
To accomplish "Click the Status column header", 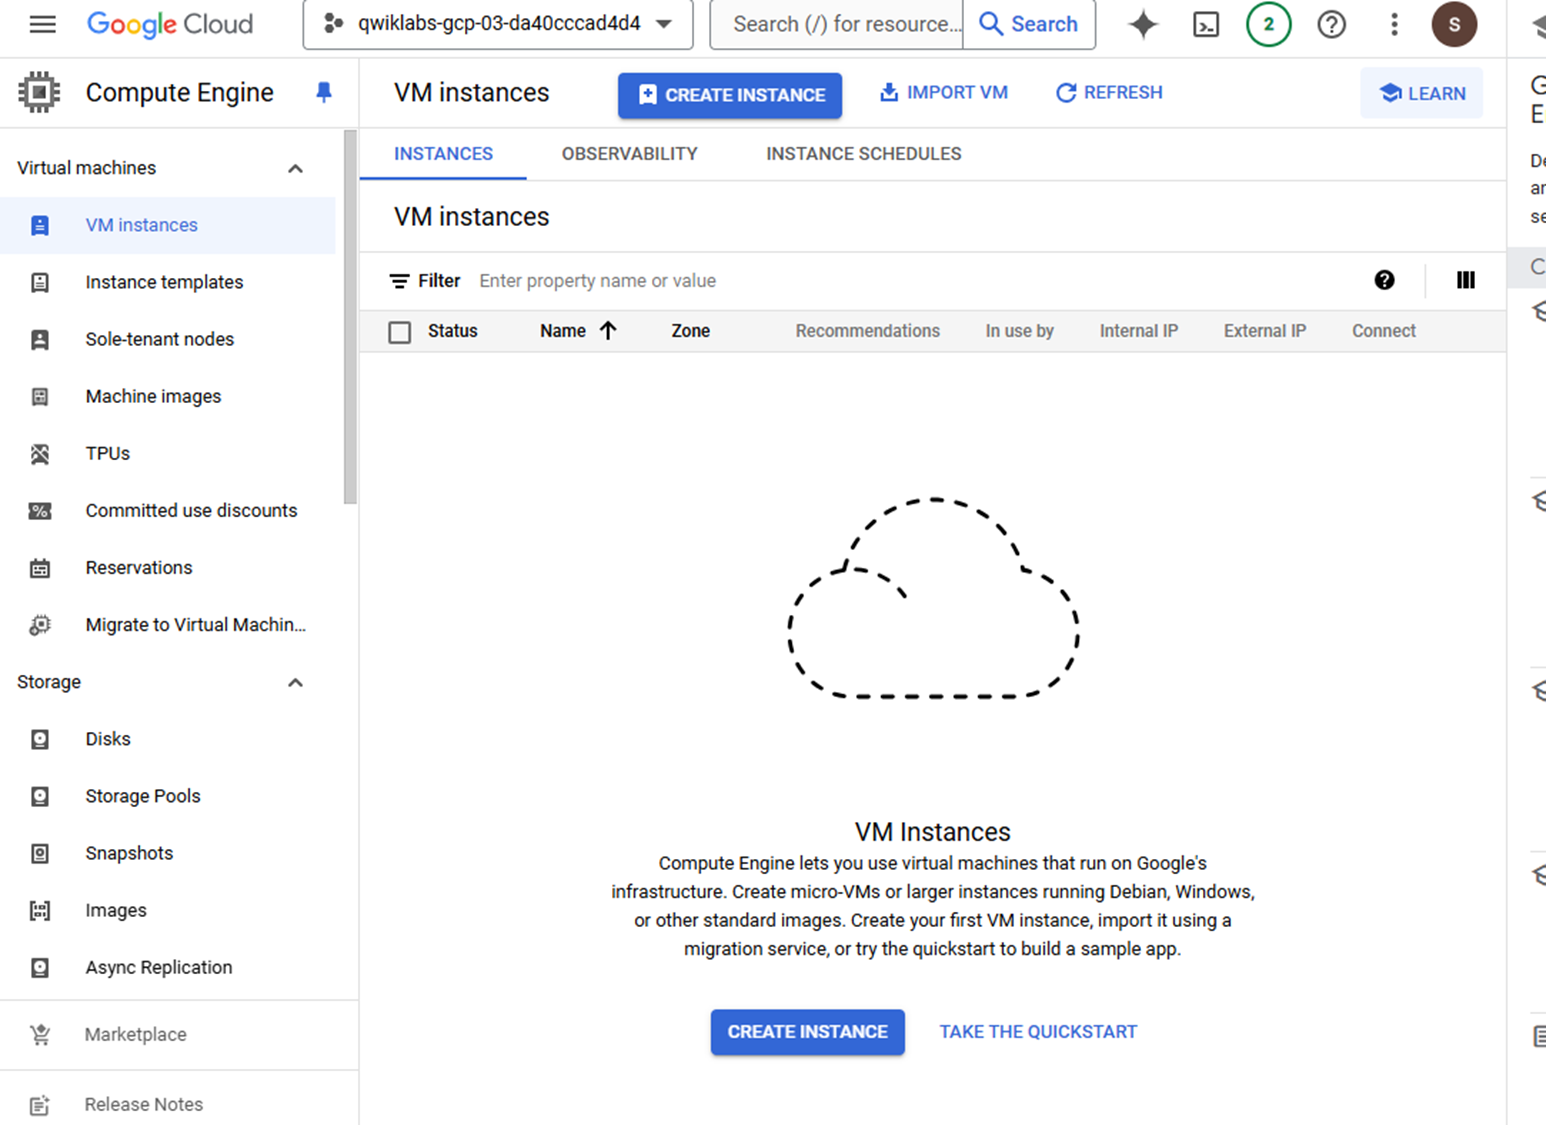I will coord(453,331).
